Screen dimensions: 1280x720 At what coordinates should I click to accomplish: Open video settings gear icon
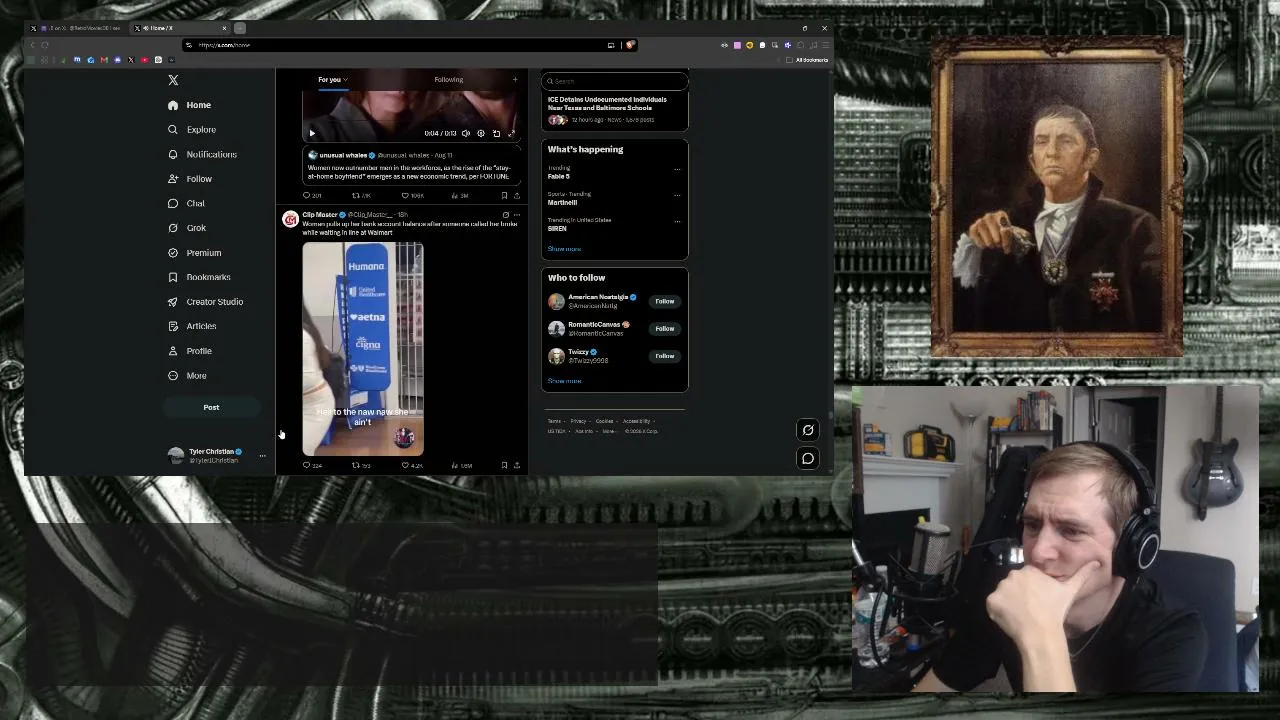coord(480,133)
